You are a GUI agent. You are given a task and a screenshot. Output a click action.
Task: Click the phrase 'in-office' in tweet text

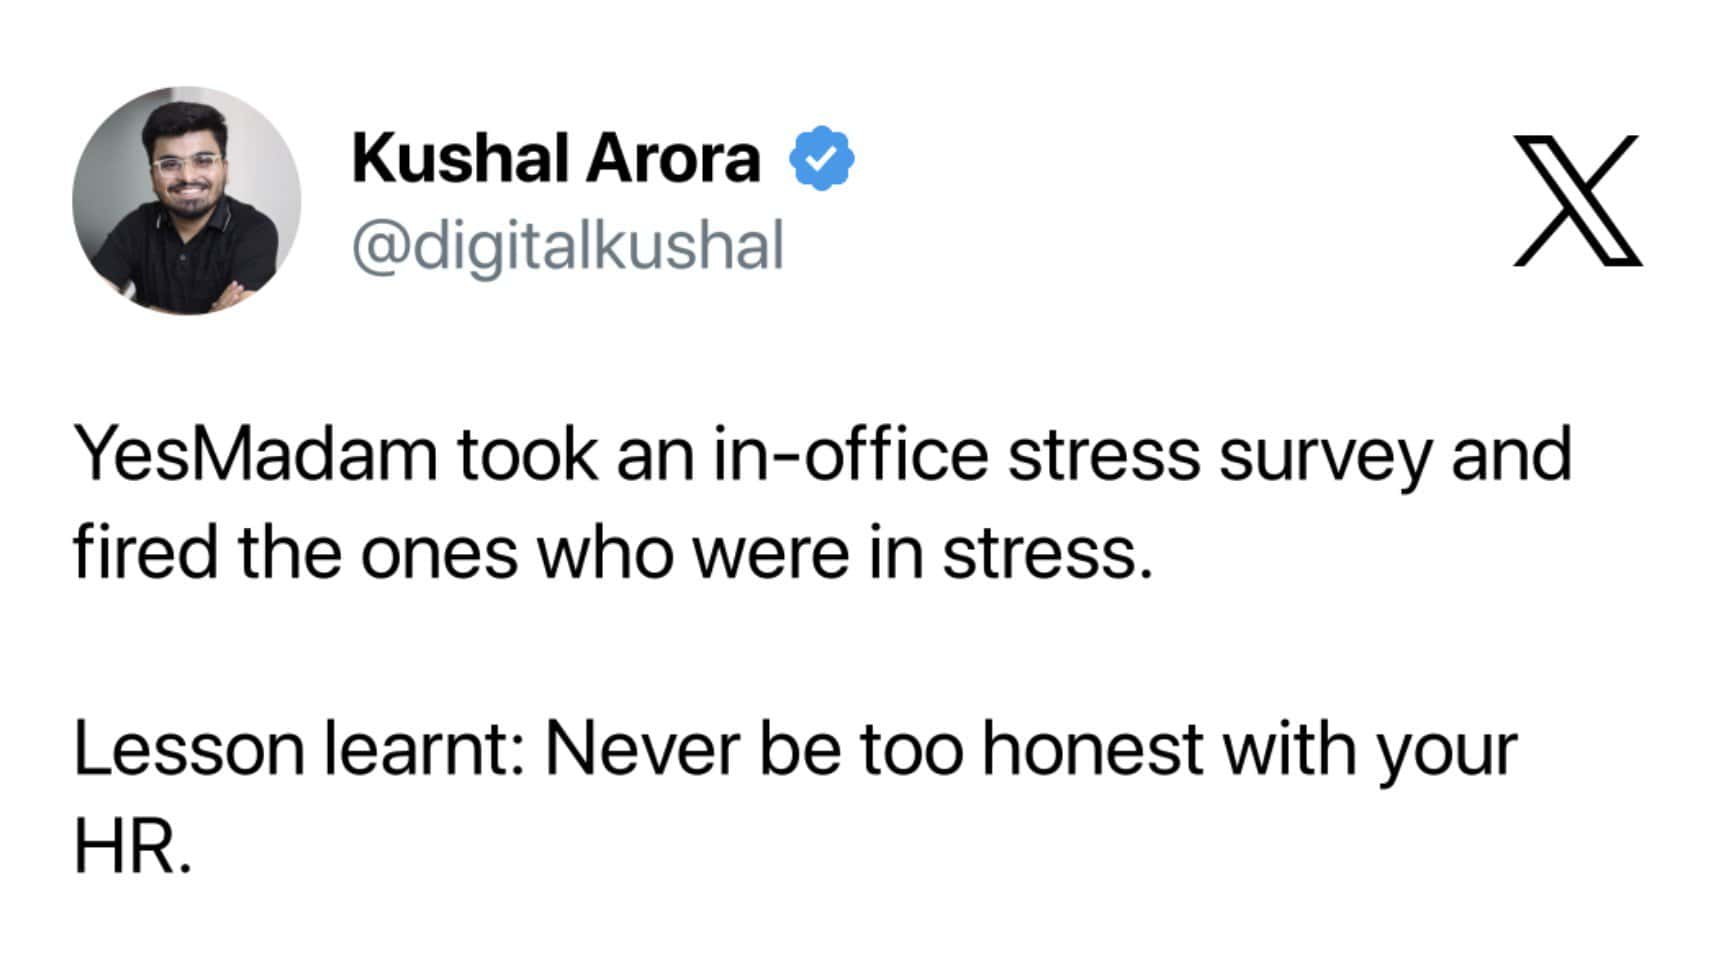pos(849,455)
